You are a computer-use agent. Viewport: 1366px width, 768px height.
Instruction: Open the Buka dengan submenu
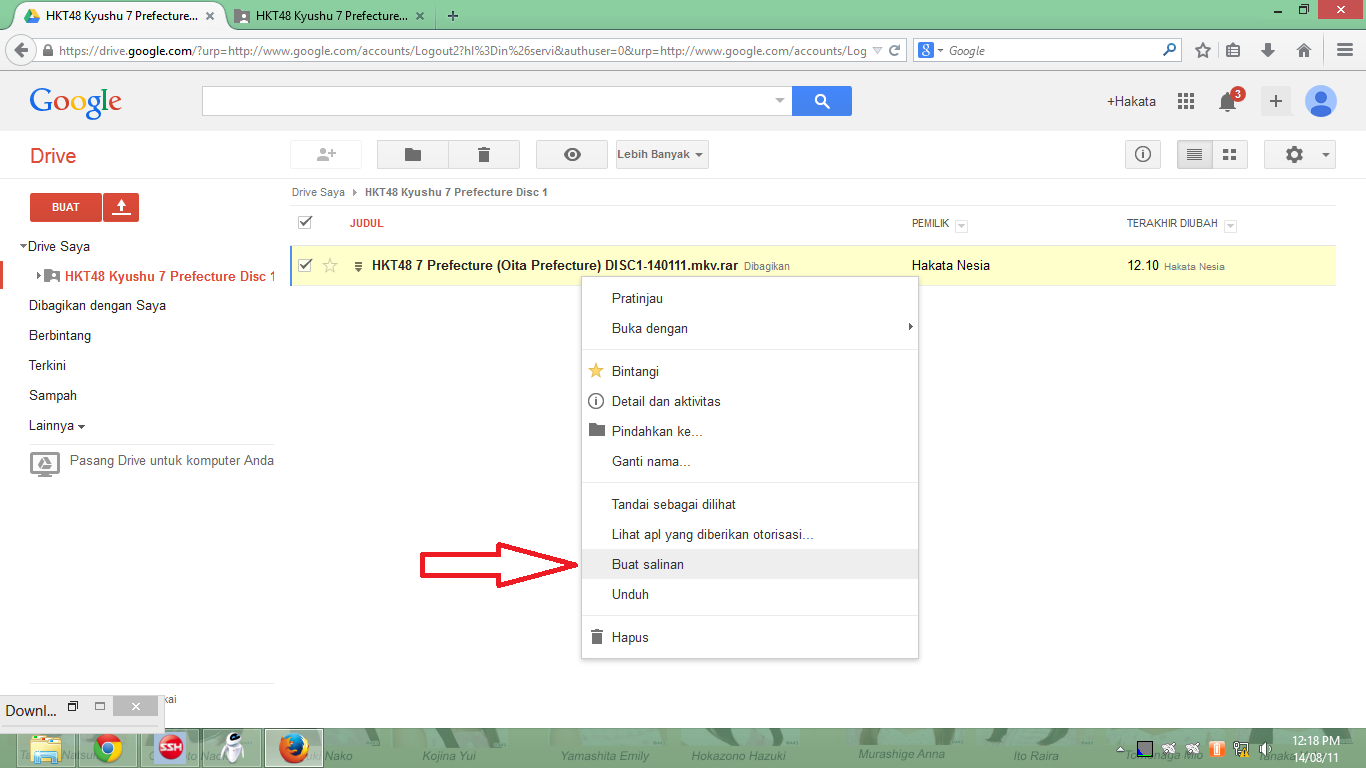tap(750, 328)
